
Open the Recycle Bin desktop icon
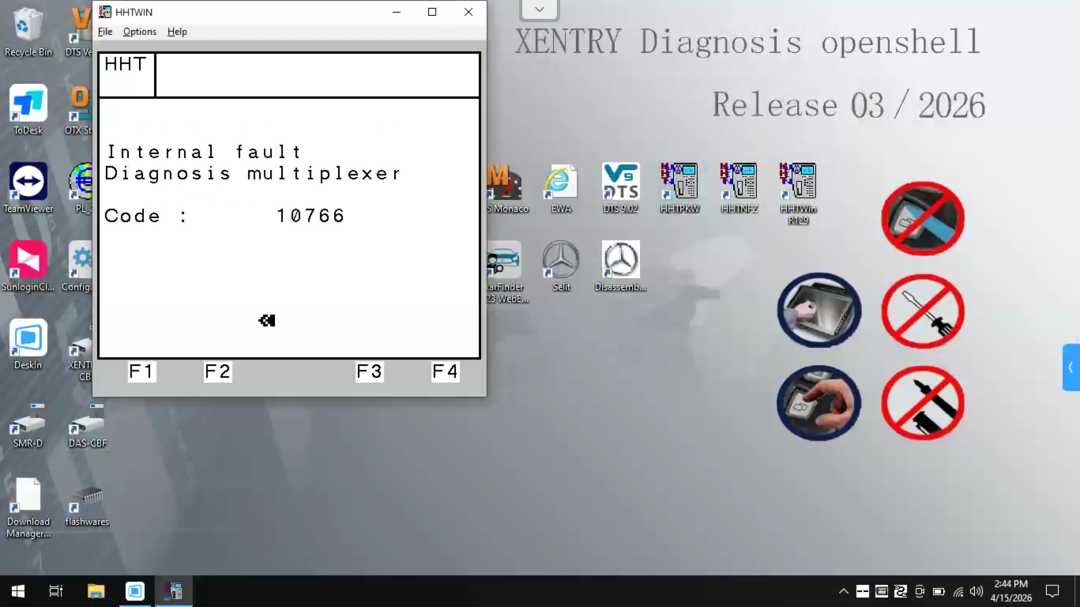pos(28,31)
